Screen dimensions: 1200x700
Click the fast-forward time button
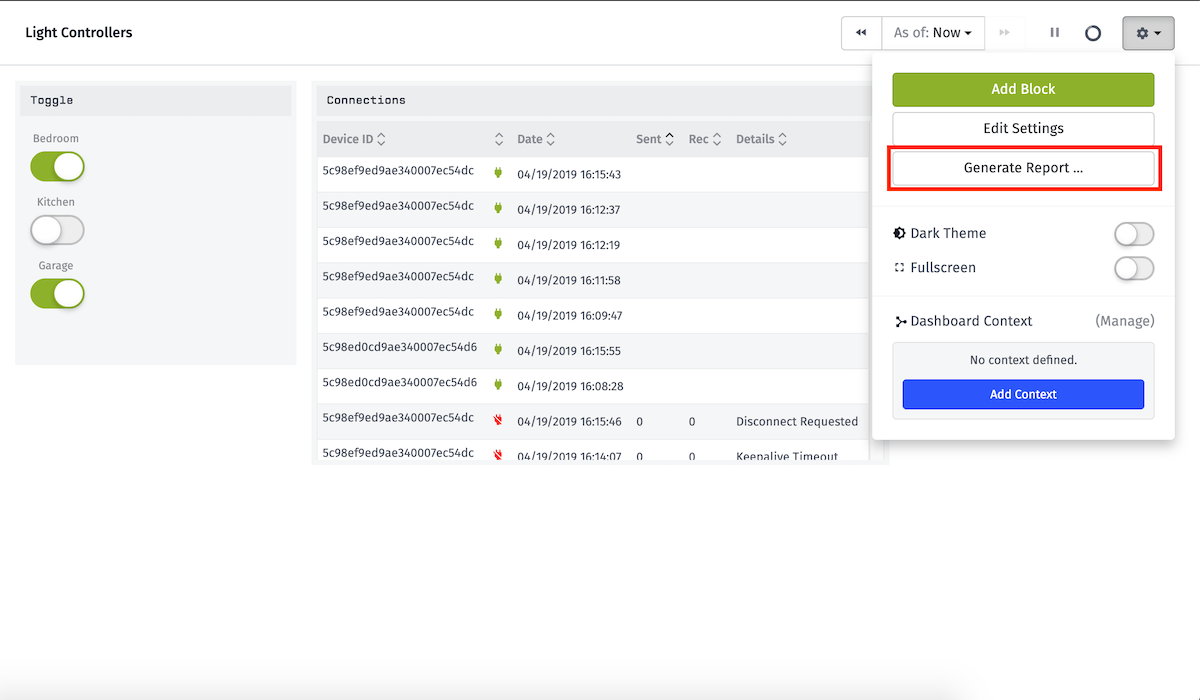(x=1004, y=33)
